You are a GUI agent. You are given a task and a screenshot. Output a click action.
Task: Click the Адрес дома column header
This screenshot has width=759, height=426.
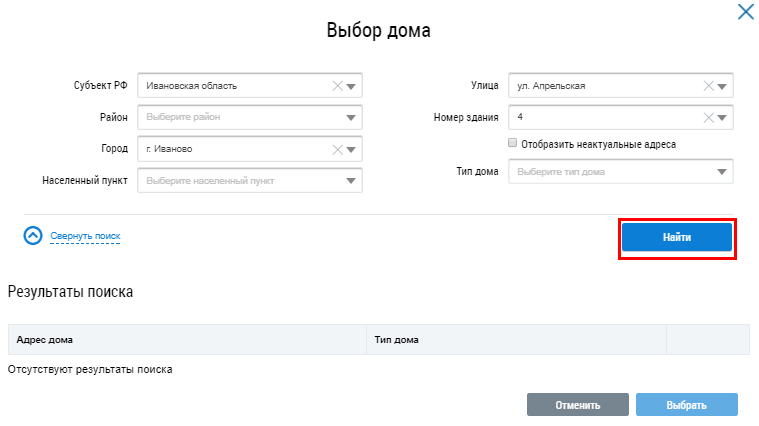(45, 340)
